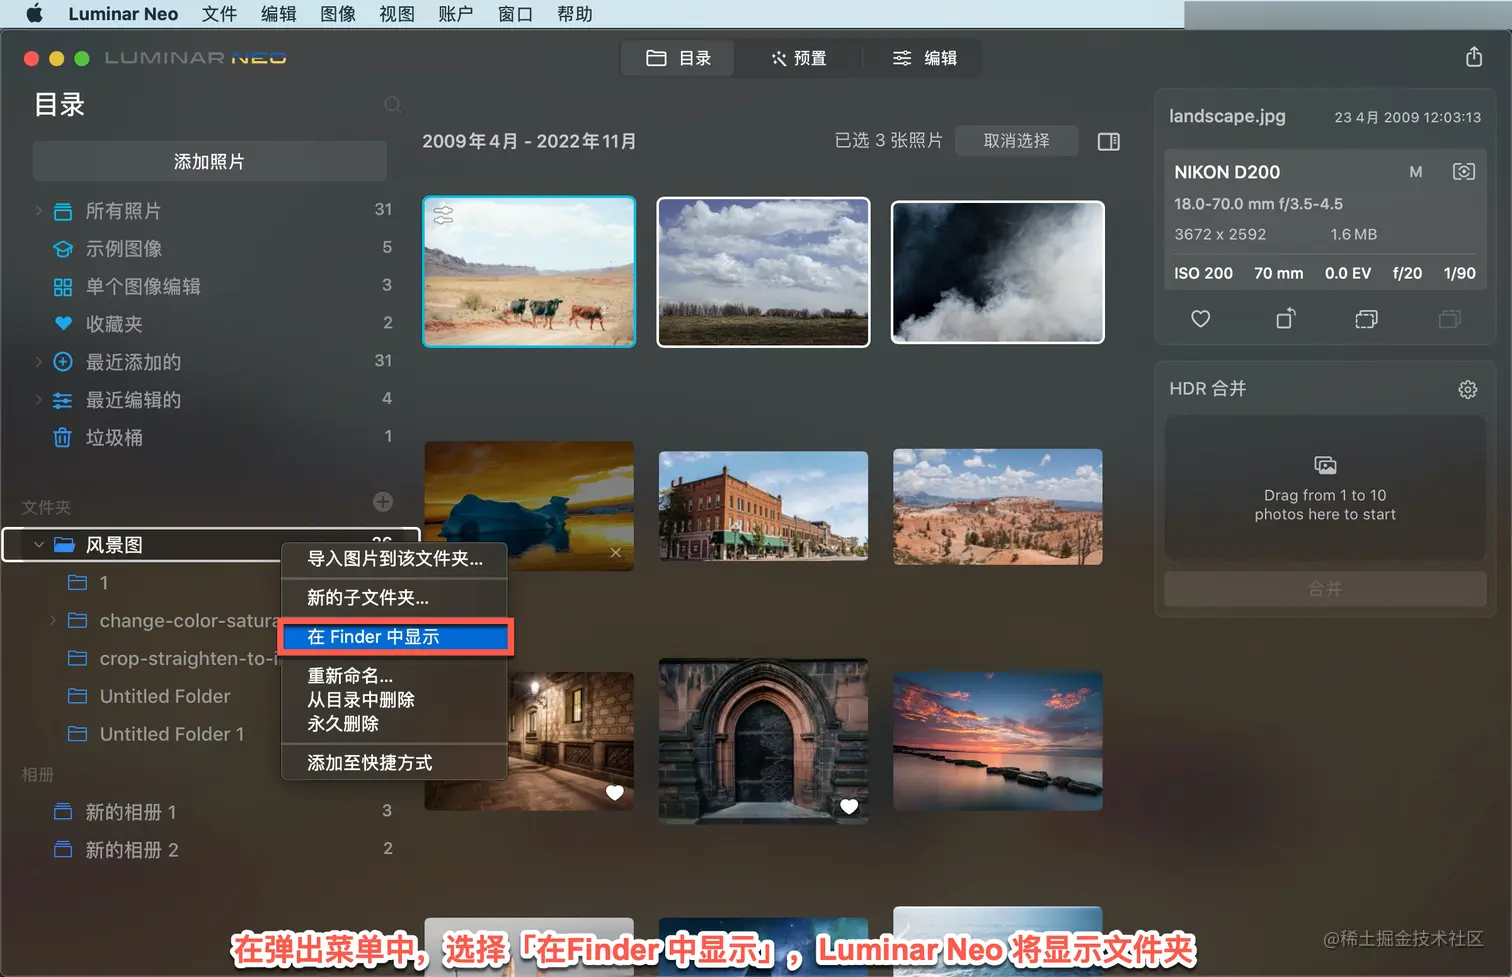The image size is (1512, 977).
Task: Switch to the 编辑 tab in the title bar
Action: 924,58
